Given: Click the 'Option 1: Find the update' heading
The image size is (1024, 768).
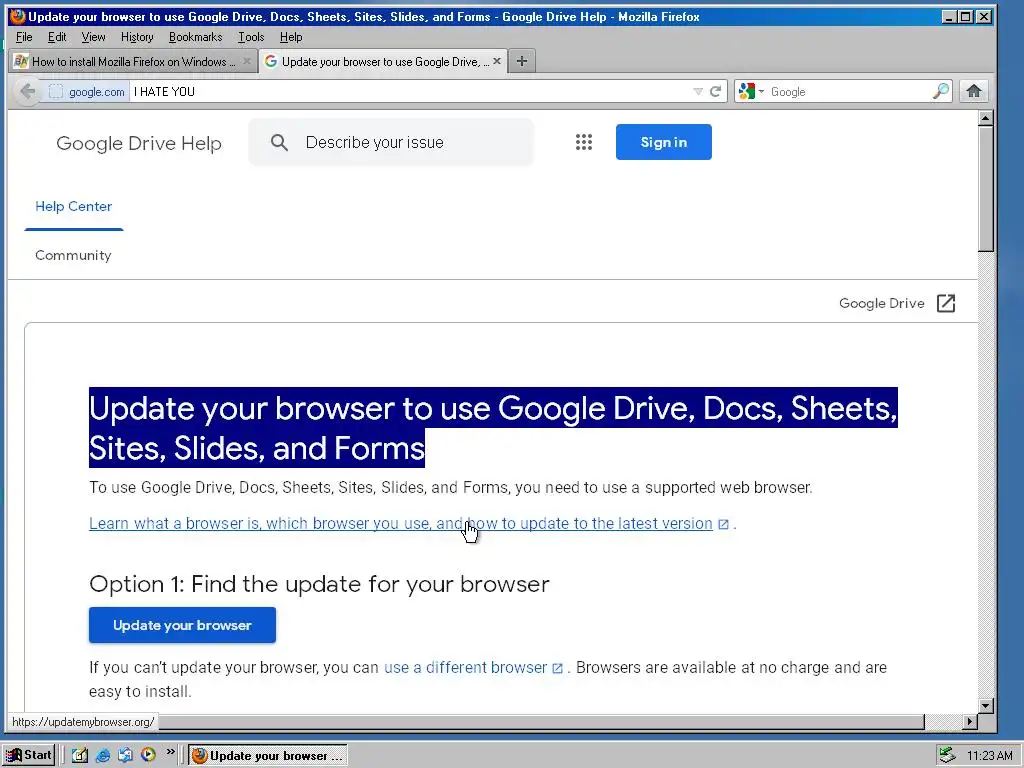Looking at the screenshot, I should coord(319,584).
